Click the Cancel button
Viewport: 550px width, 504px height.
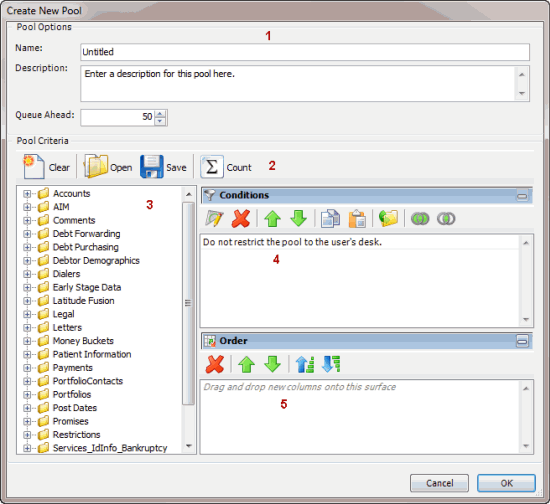pos(439,483)
